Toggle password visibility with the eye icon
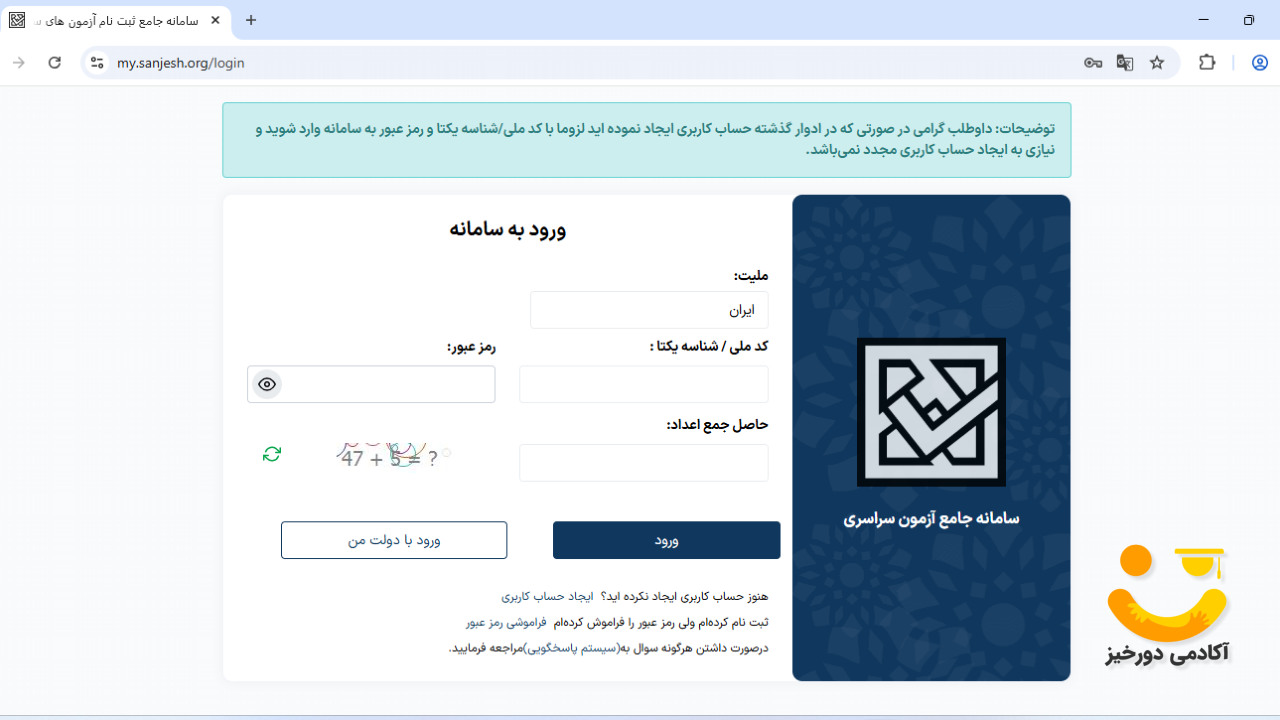This screenshot has width=1280, height=720. tap(266, 384)
